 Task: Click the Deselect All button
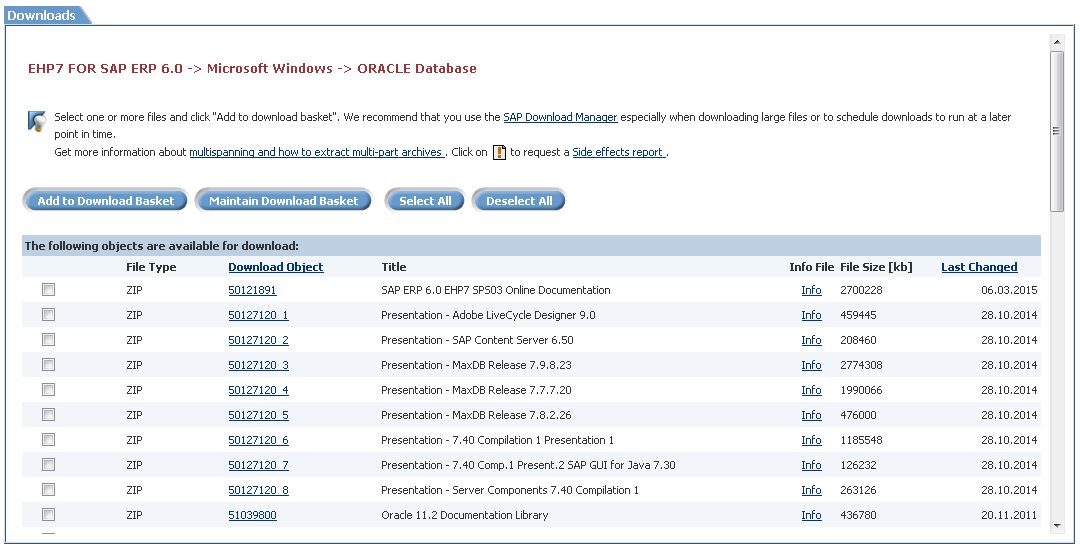[519, 200]
